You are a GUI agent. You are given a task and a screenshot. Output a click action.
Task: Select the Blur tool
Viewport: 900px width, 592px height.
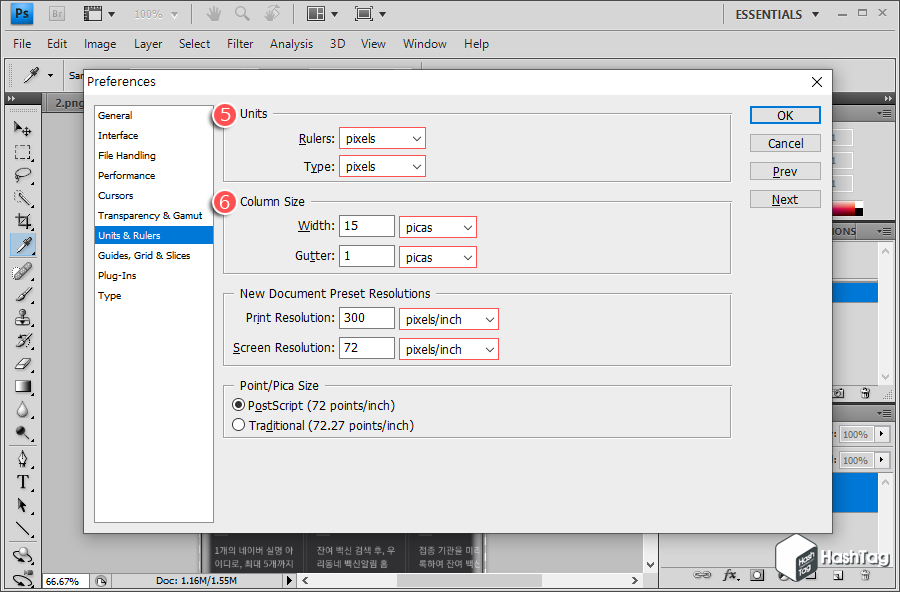22,409
